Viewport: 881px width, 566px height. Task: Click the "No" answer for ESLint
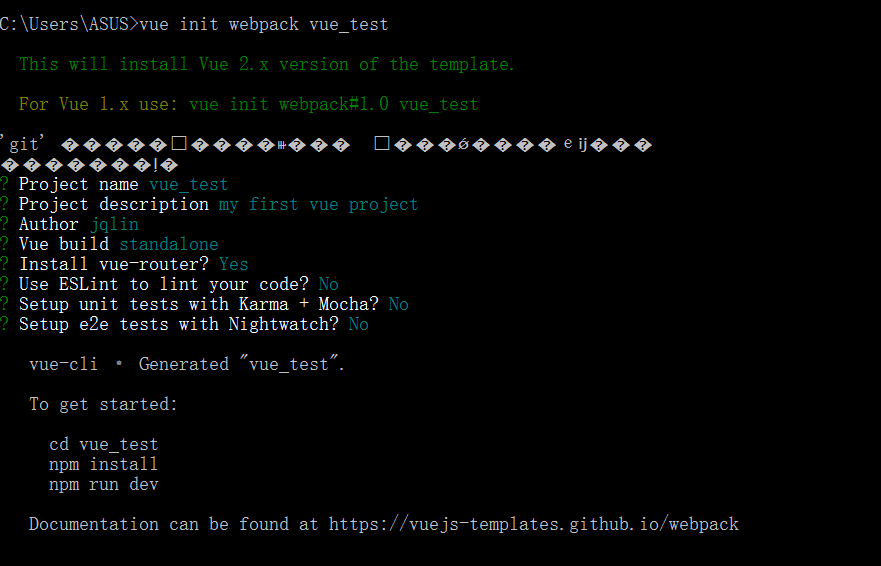coord(328,284)
